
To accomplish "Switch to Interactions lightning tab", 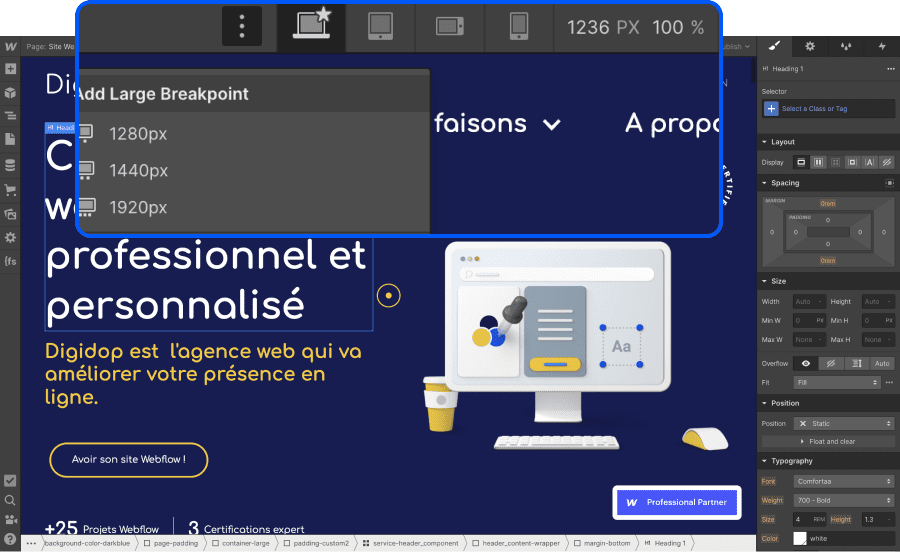I will pos(882,46).
